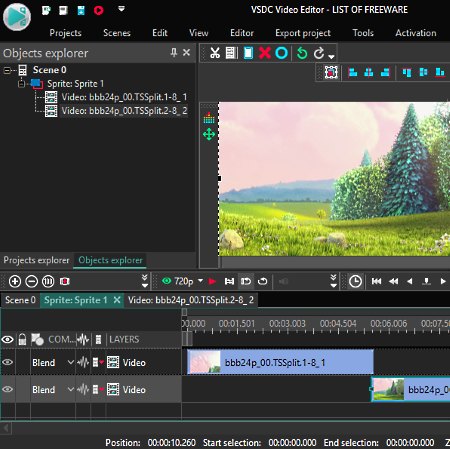The width and height of the screenshot is (450, 449).
Task: Open the Video bbb24p_00.TSSplit.2-8_2 timeline tab
Action: pos(191,300)
